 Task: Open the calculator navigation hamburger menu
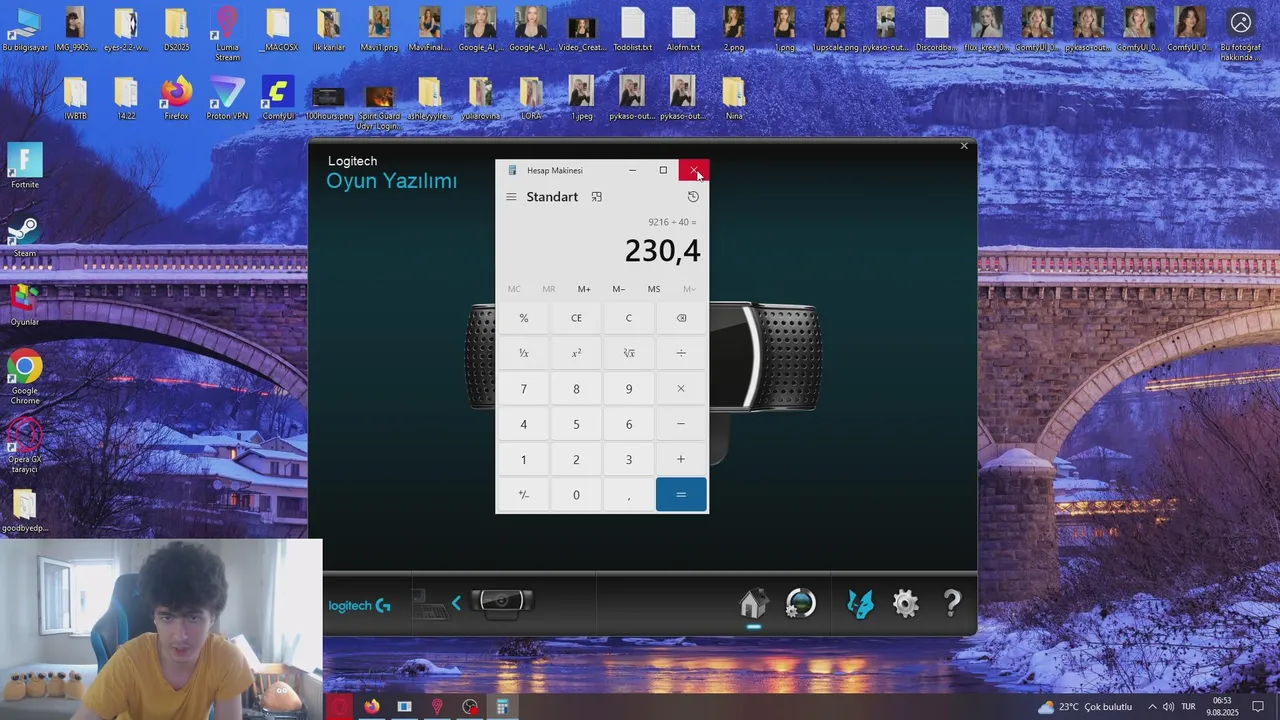pyautogui.click(x=511, y=197)
